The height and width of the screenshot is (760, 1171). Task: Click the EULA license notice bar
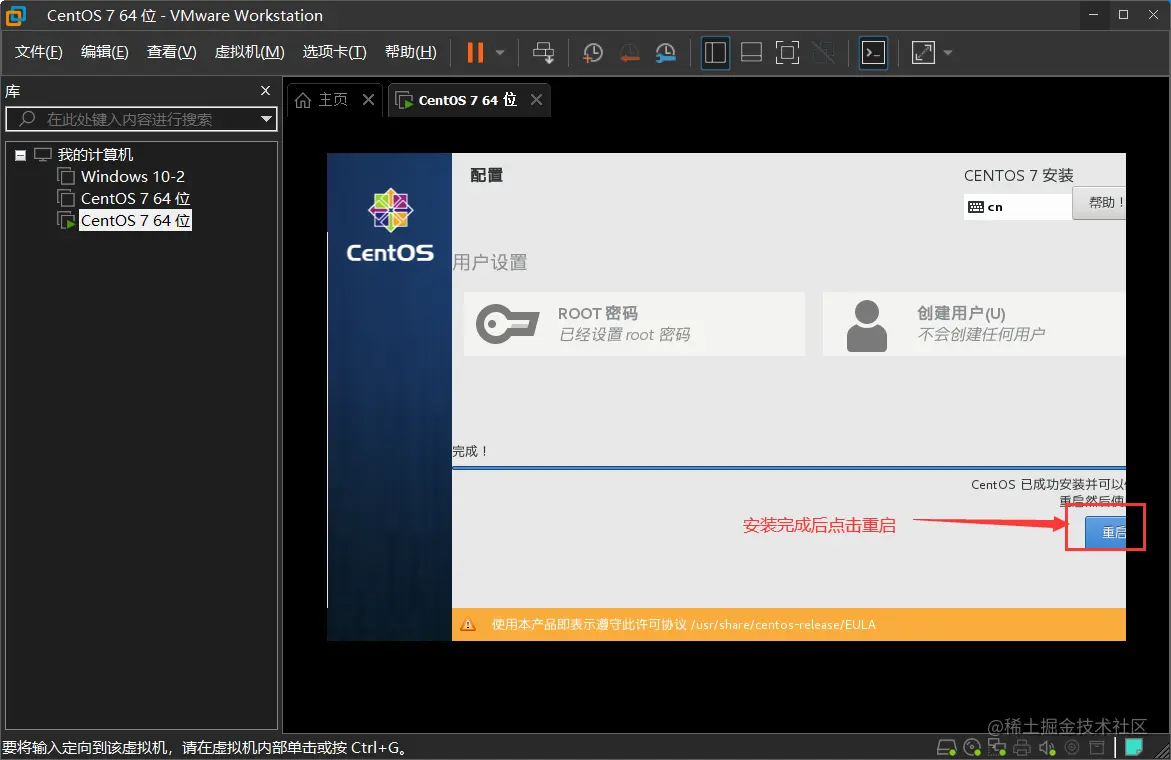(789, 624)
